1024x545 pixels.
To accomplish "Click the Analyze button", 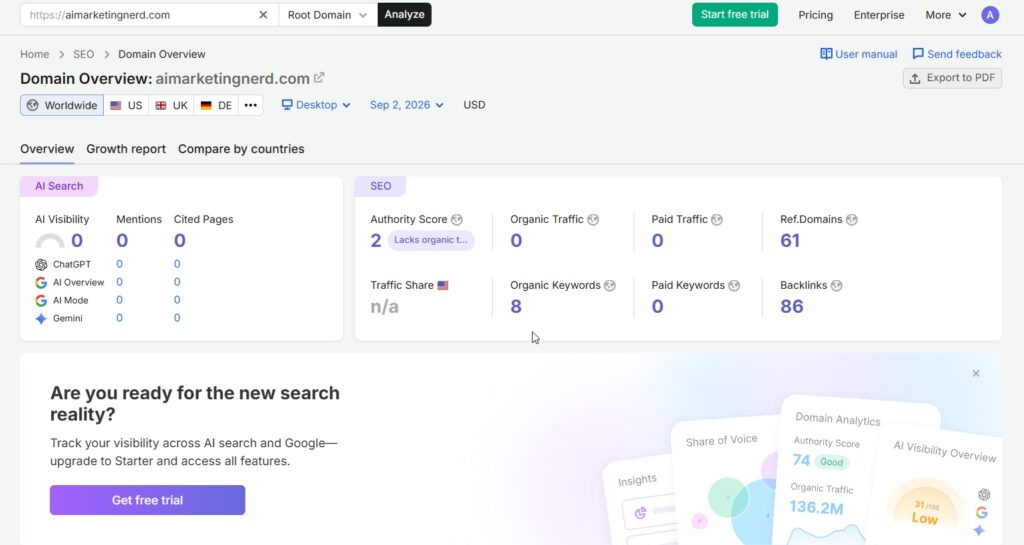I will click(x=404, y=14).
